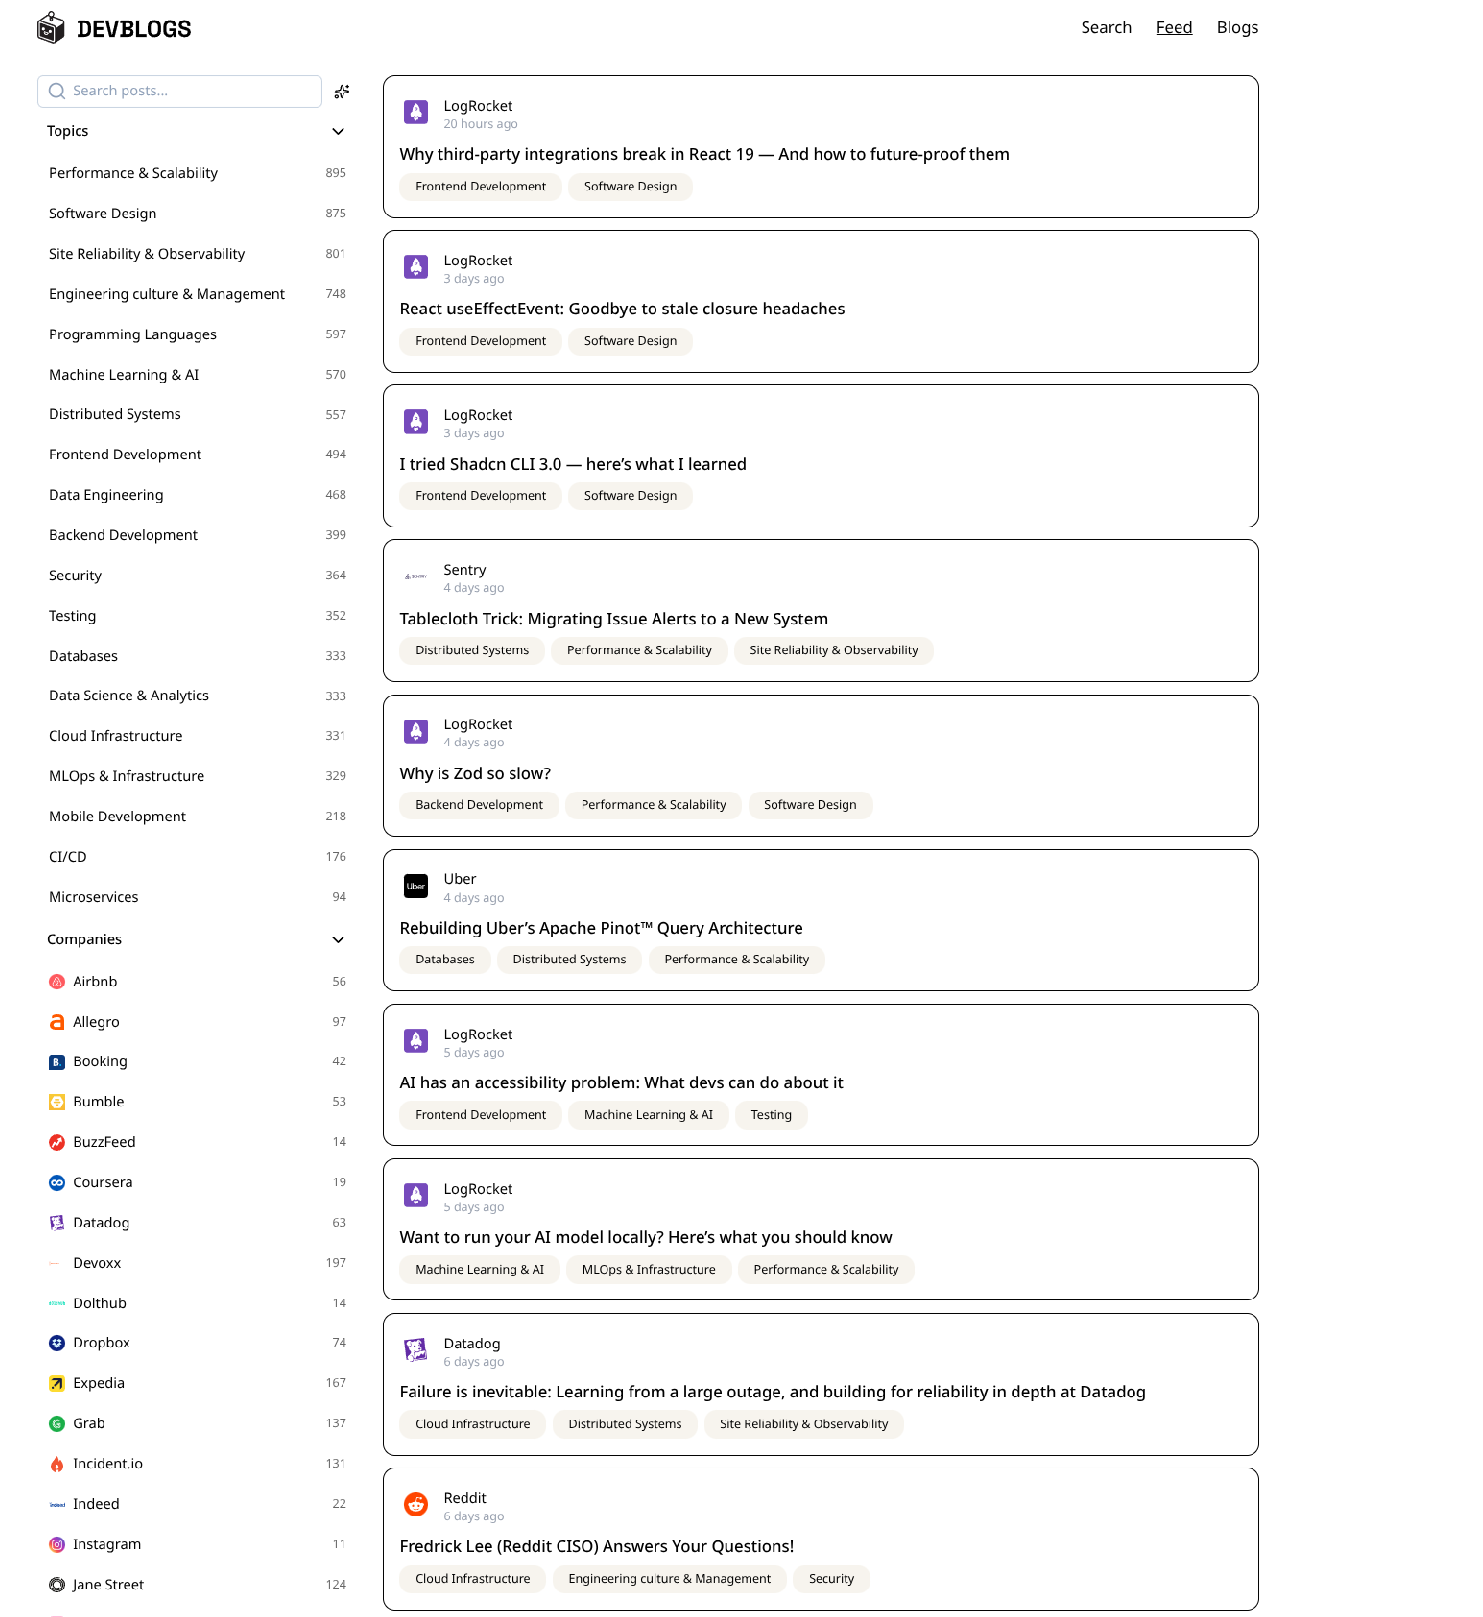The height and width of the screenshot is (1617, 1483).
Task: Click the Jane Street company icon
Action: 57,1584
